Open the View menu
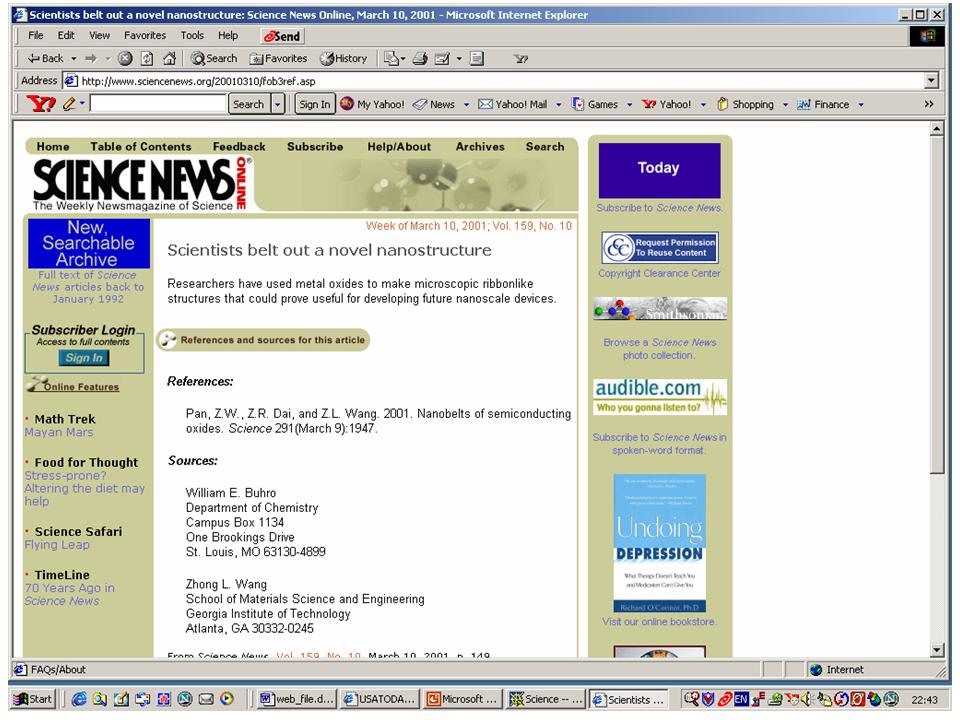 99,36
